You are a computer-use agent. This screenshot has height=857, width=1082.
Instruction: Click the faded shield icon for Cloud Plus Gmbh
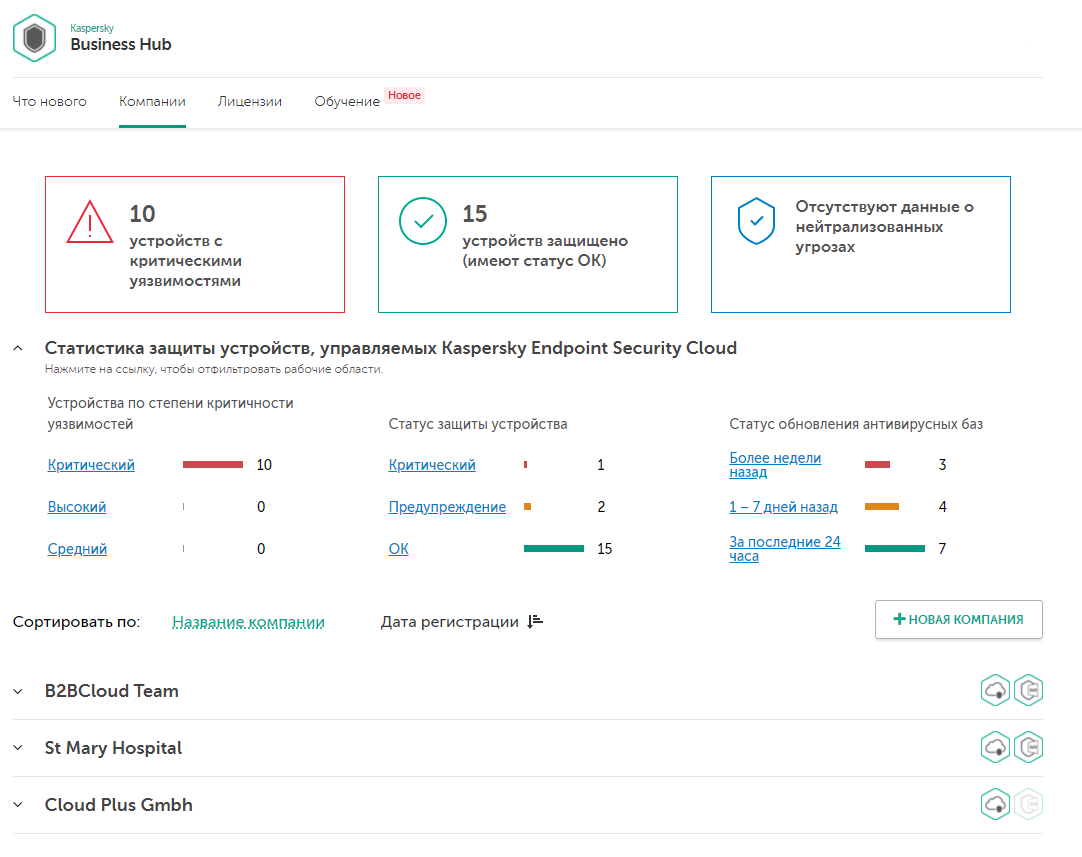1028,804
